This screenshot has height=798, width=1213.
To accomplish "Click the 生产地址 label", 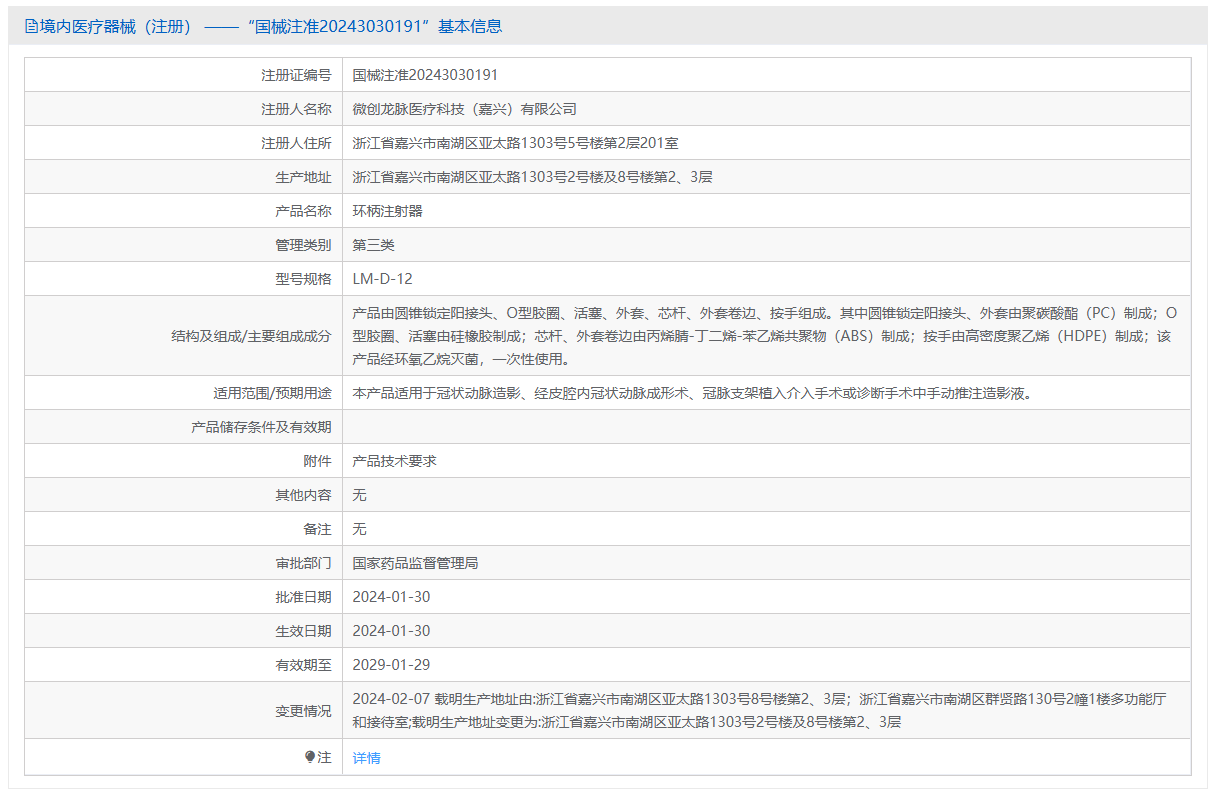I will pyautogui.click(x=303, y=177).
